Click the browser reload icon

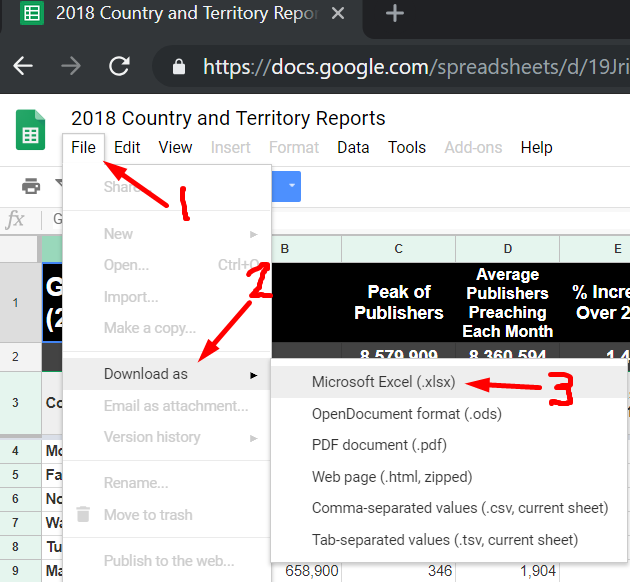tap(119, 66)
